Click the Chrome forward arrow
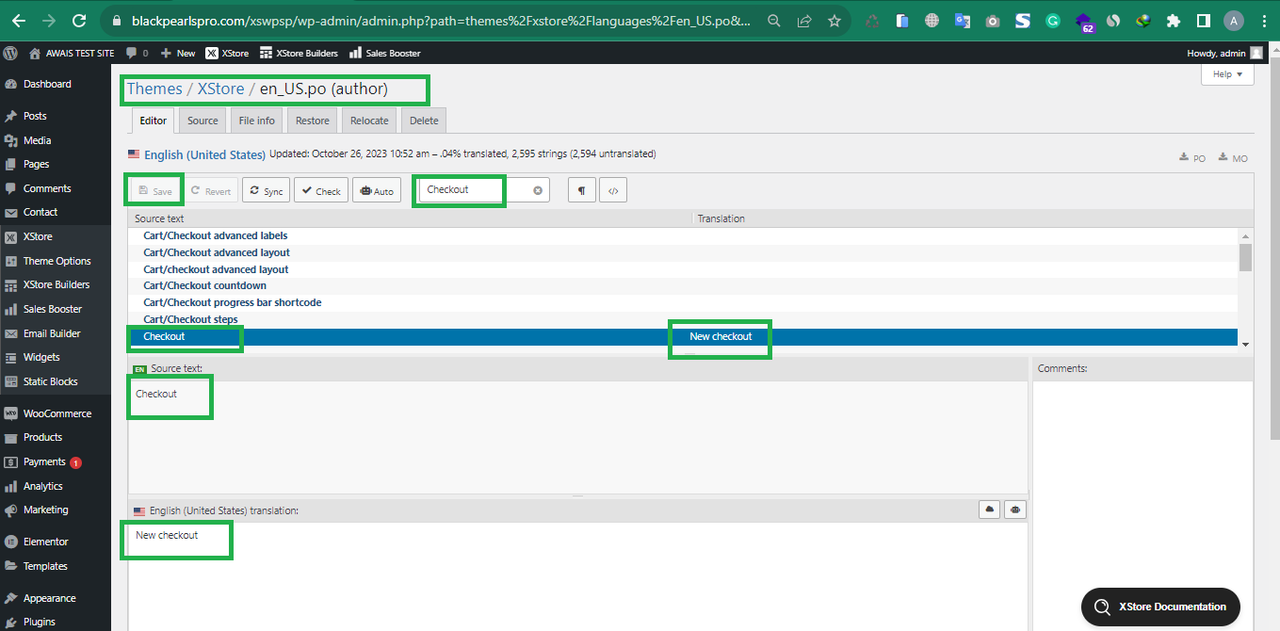This screenshot has width=1280, height=631. point(49,20)
